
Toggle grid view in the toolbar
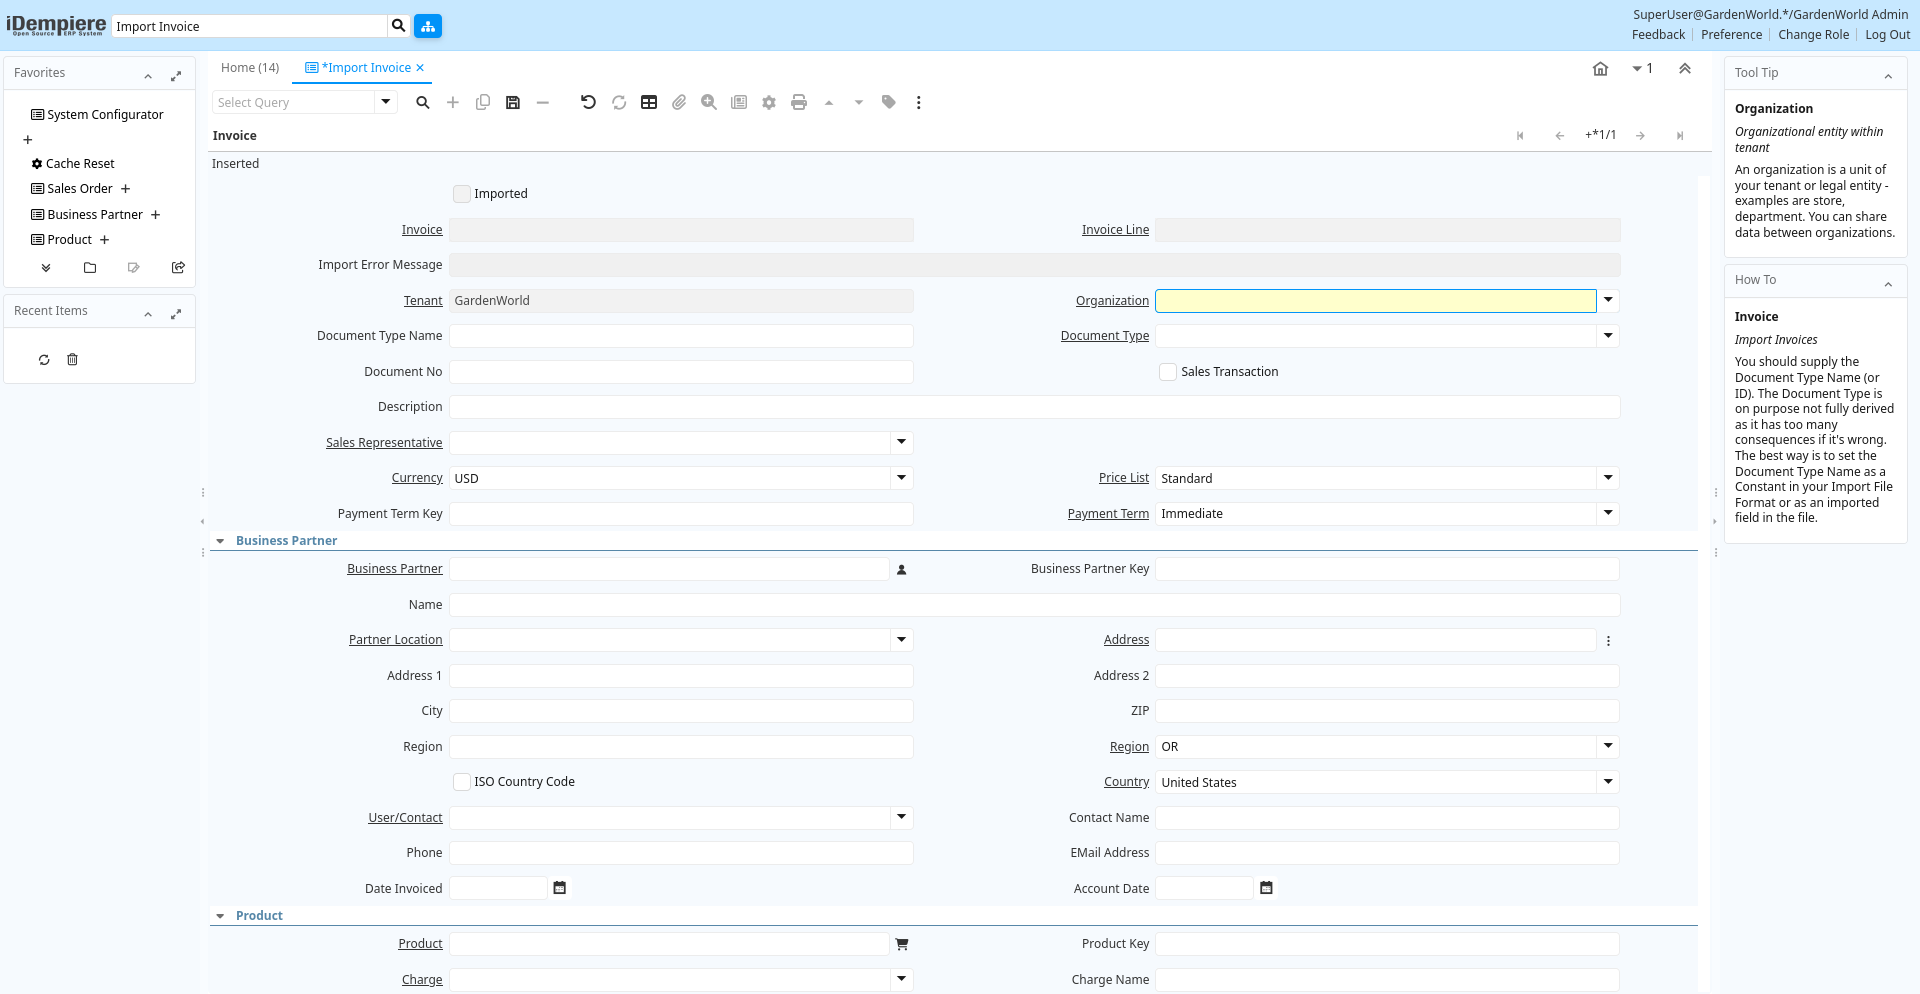[649, 102]
